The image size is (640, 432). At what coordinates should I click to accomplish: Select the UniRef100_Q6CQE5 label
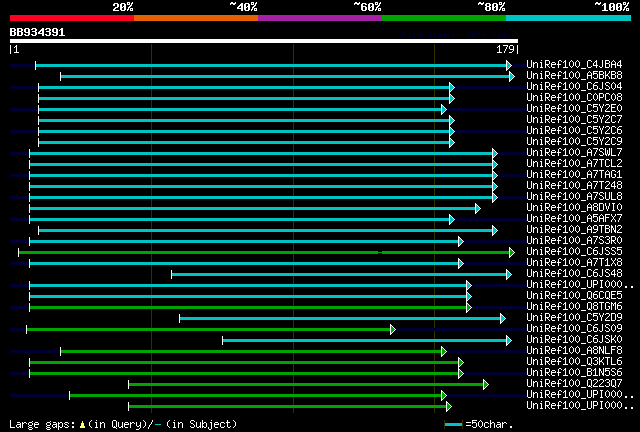pos(574,296)
